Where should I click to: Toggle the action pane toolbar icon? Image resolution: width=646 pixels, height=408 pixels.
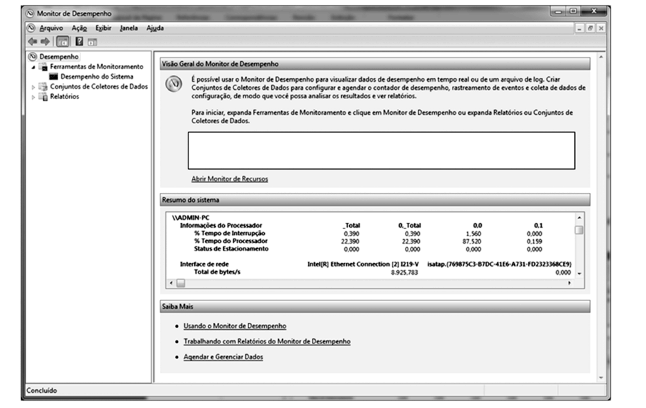[92, 42]
